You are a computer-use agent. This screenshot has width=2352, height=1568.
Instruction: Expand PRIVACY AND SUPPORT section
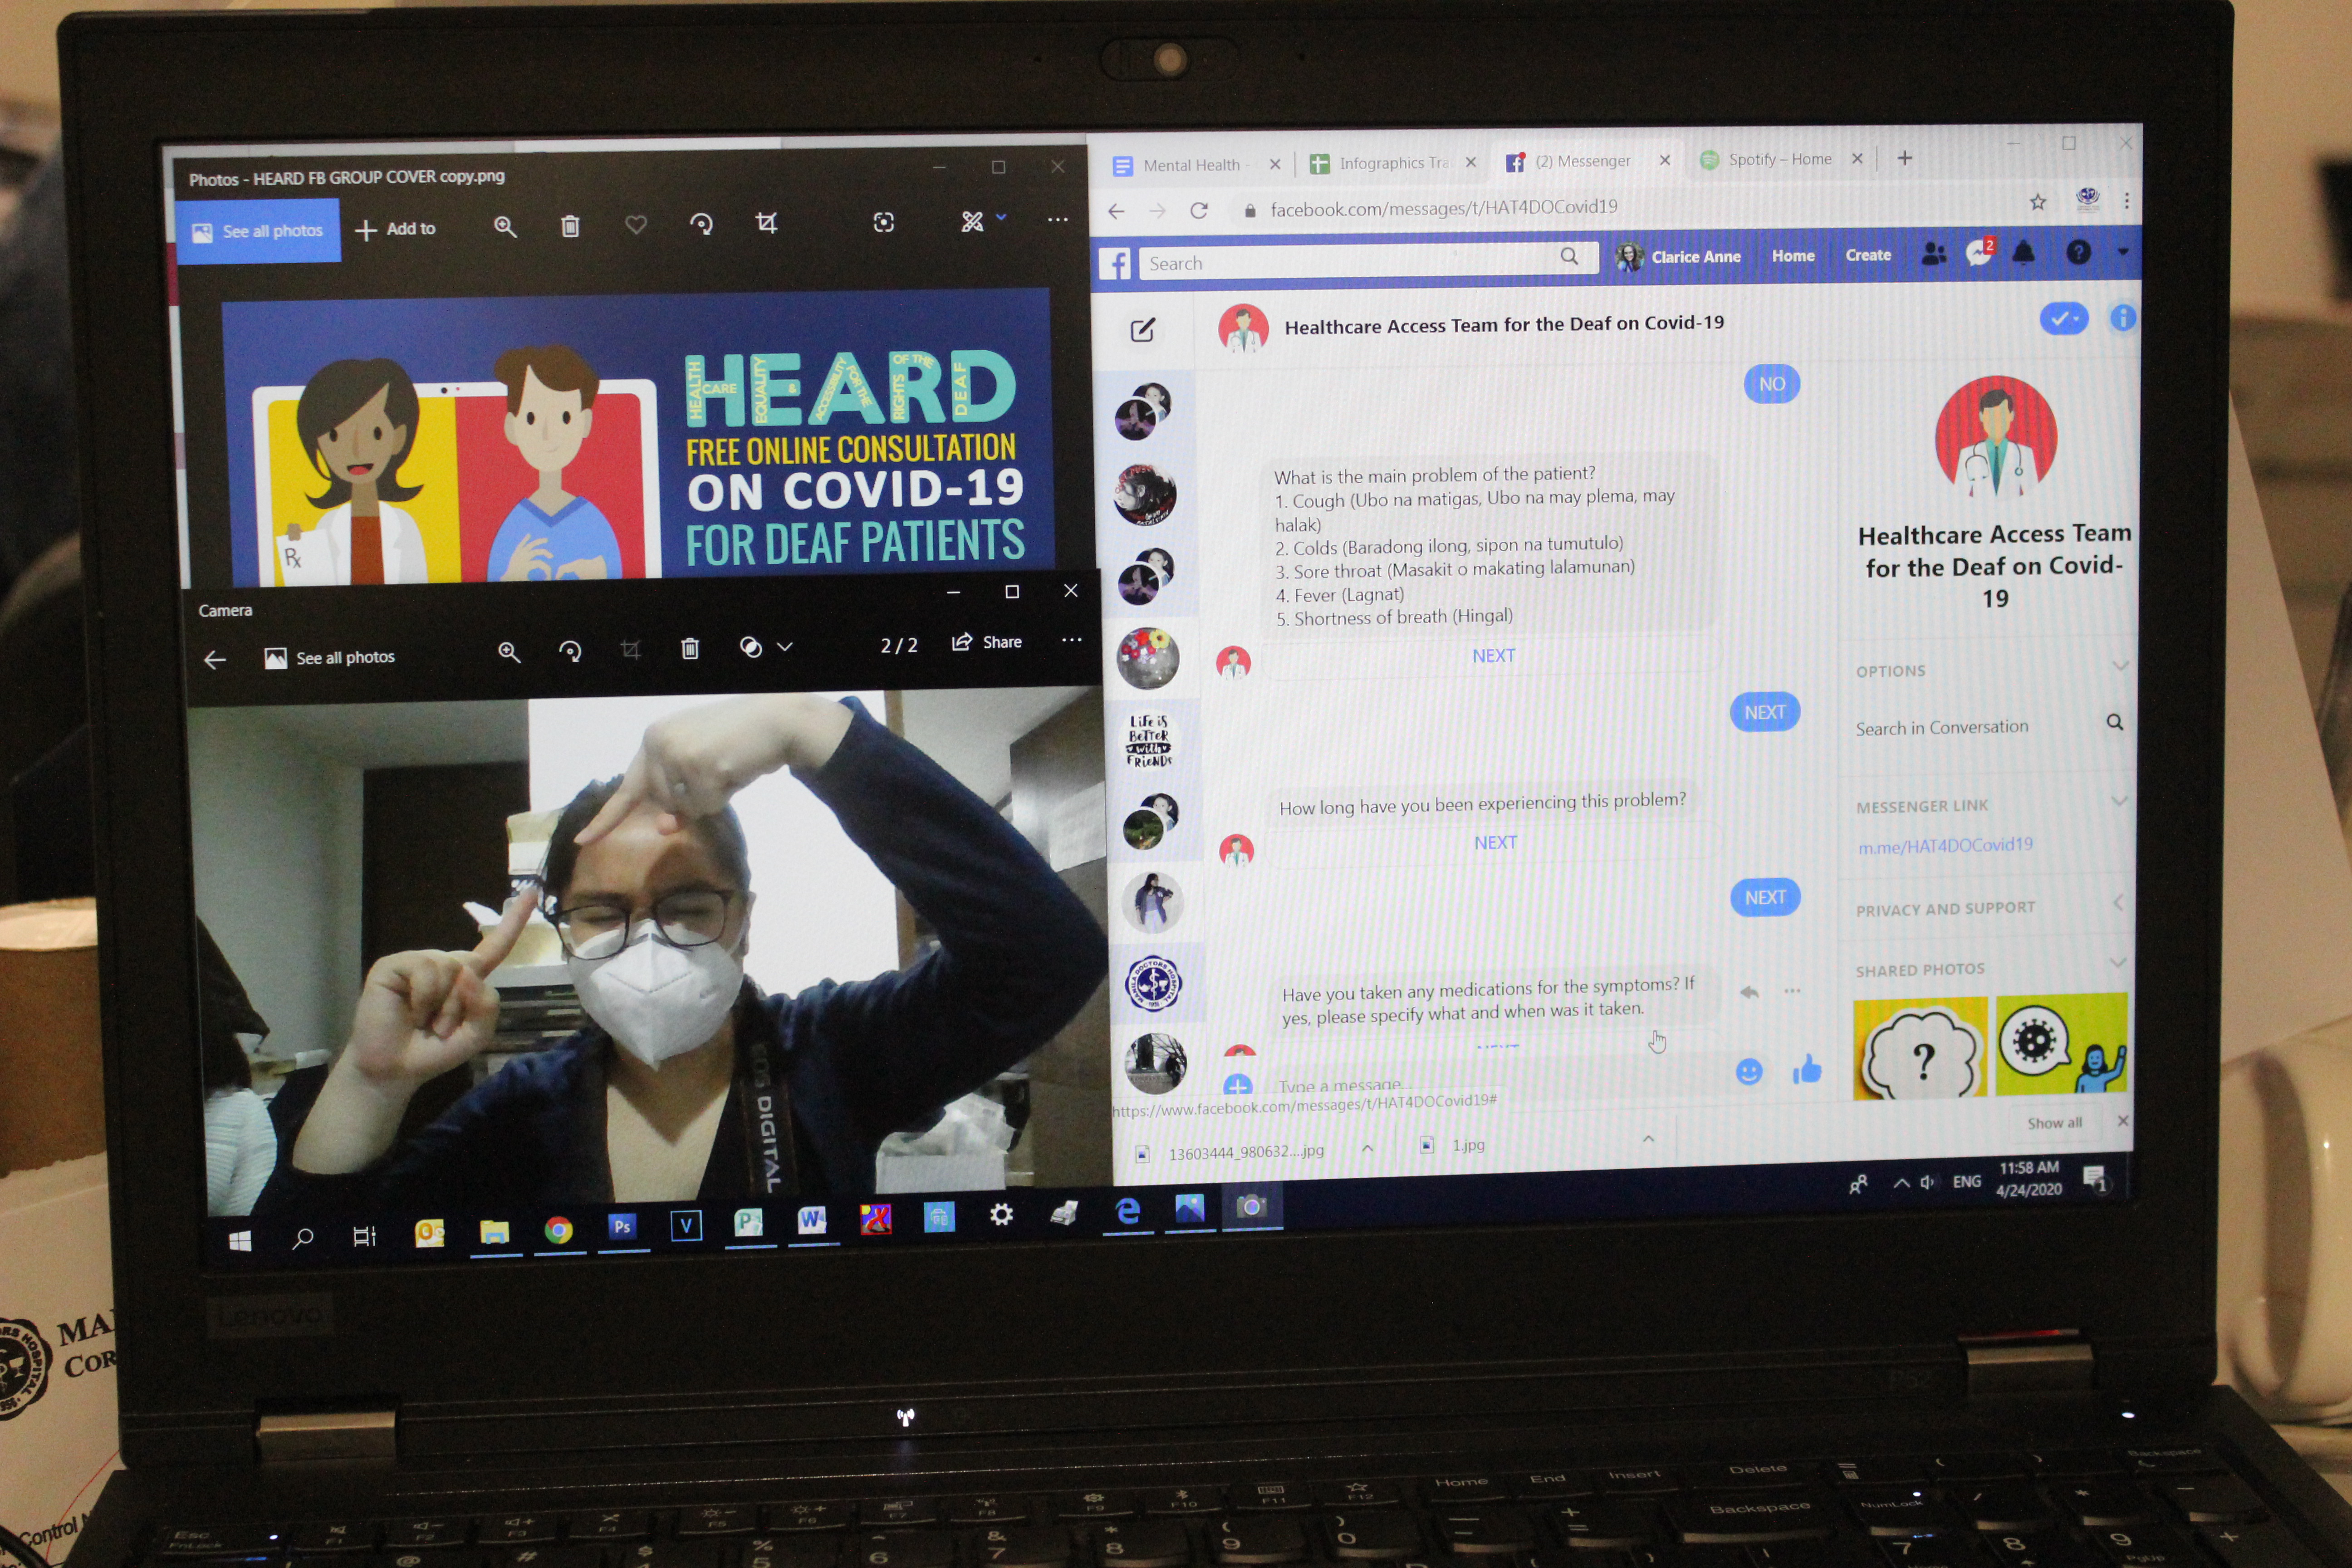[2119, 903]
